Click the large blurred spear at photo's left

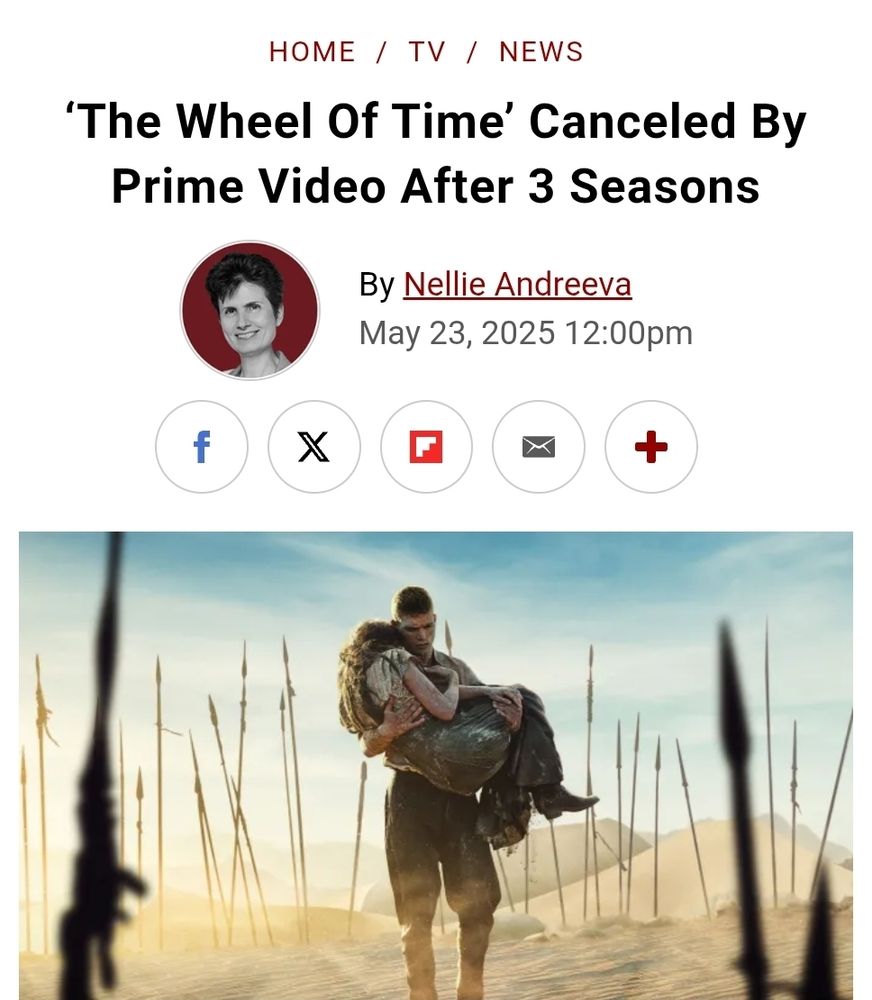click(x=102, y=765)
